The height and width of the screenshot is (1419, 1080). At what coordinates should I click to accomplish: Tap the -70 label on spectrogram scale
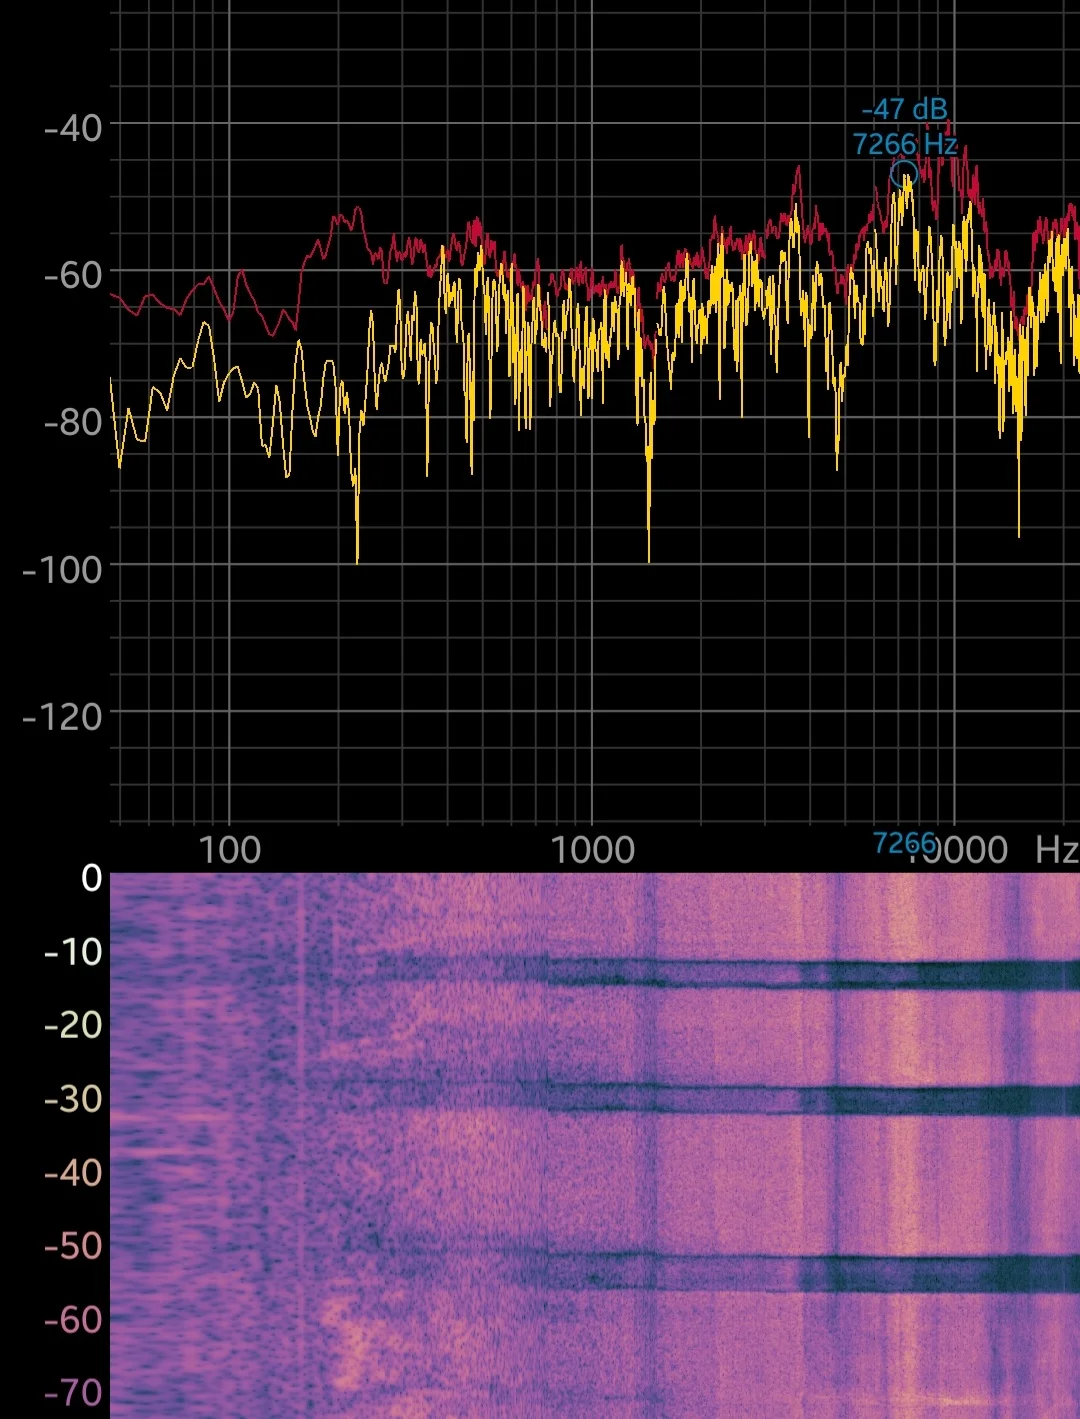73,1392
